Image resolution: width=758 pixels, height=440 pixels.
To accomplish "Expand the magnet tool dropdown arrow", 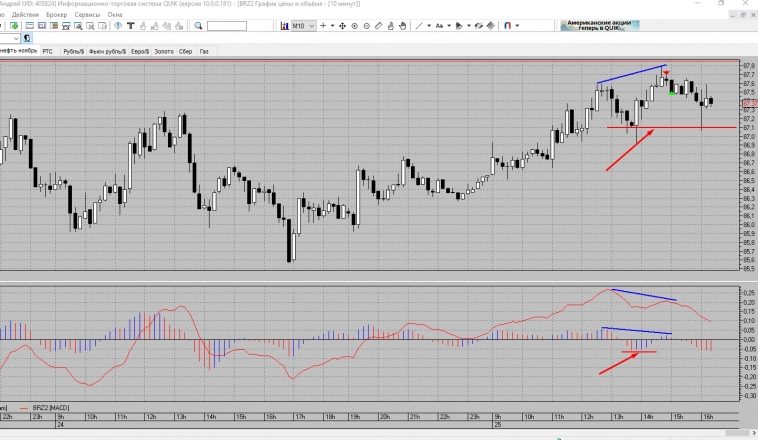I will tap(517, 24).
